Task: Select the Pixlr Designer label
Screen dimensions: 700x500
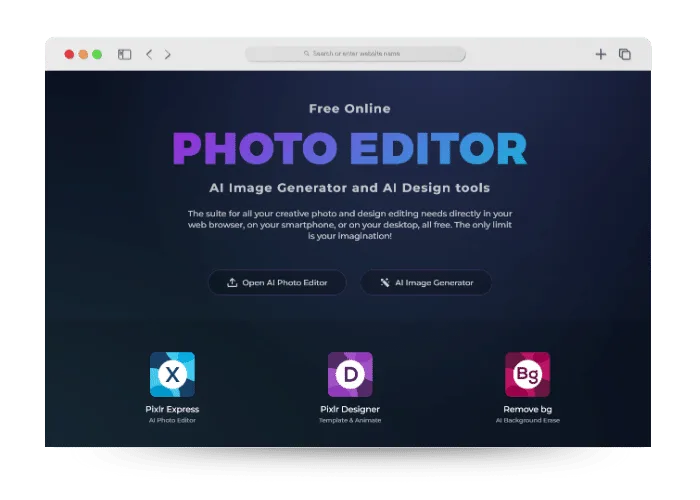Action: click(x=350, y=409)
